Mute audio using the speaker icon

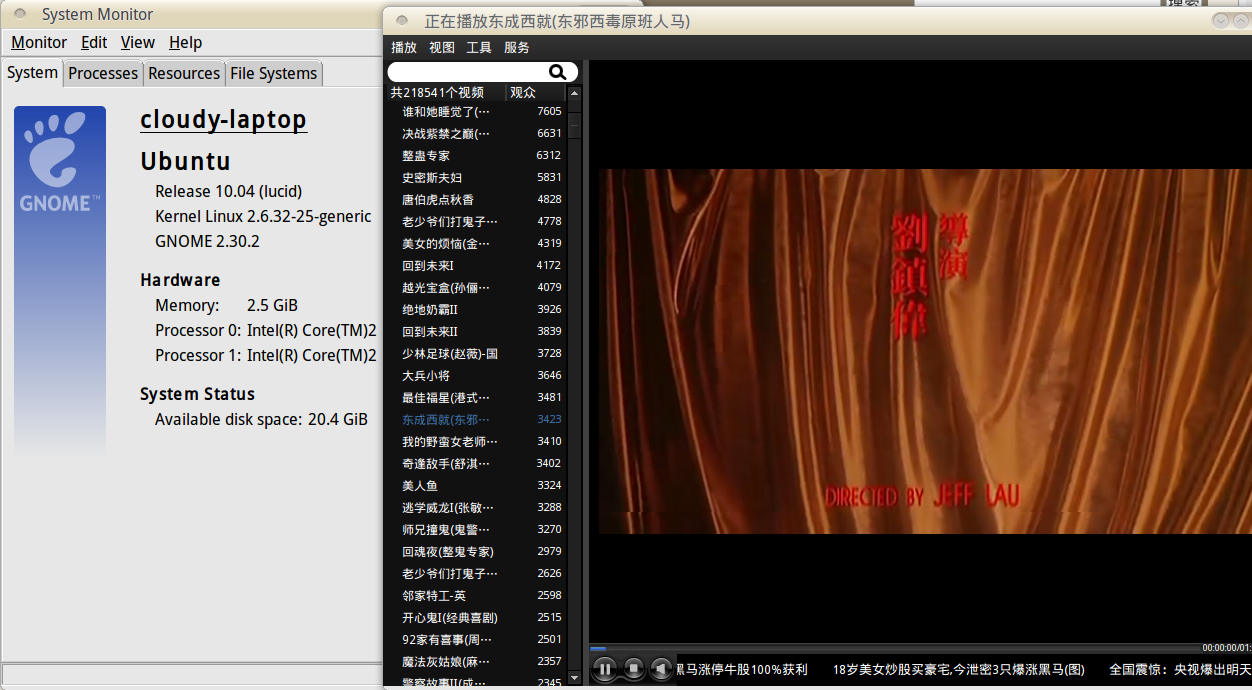pyautogui.click(x=661, y=668)
